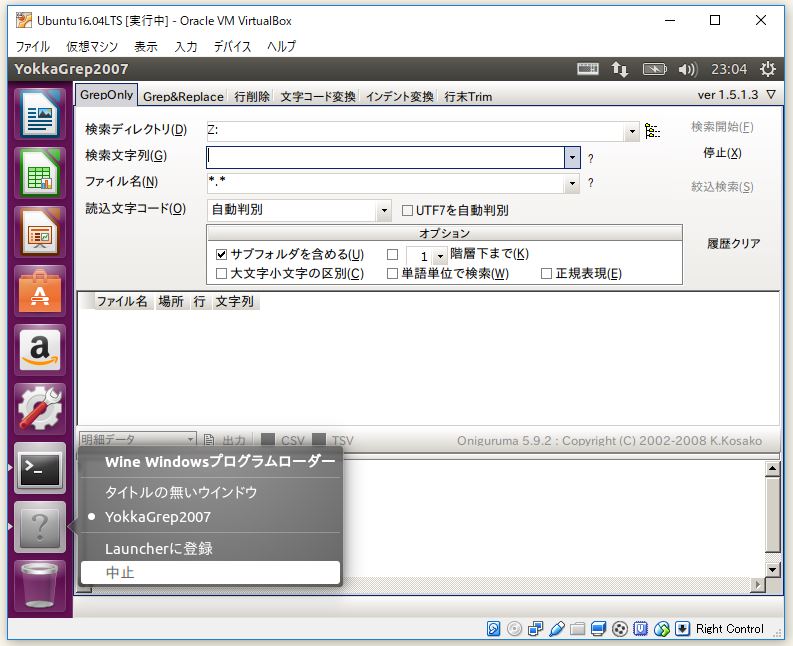Sort results by 文字列 column header
Image resolution: width=793 pixels, height=646 pixels.
click(x=235, y=302)
